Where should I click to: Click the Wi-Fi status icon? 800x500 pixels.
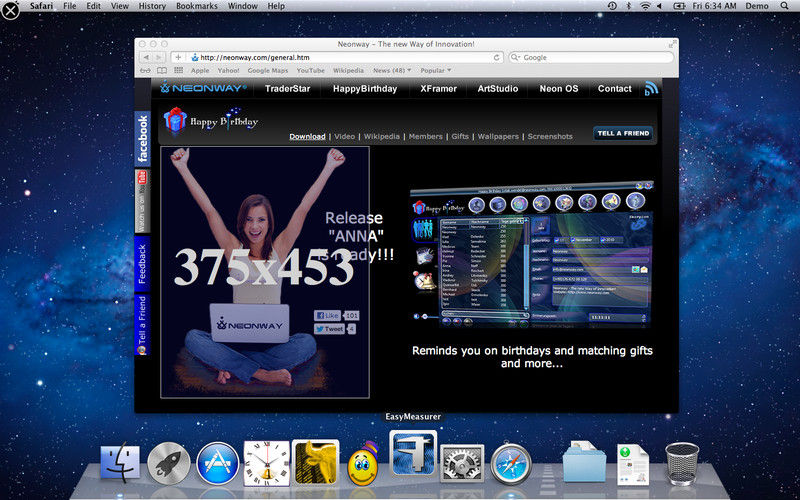[645, 6]
